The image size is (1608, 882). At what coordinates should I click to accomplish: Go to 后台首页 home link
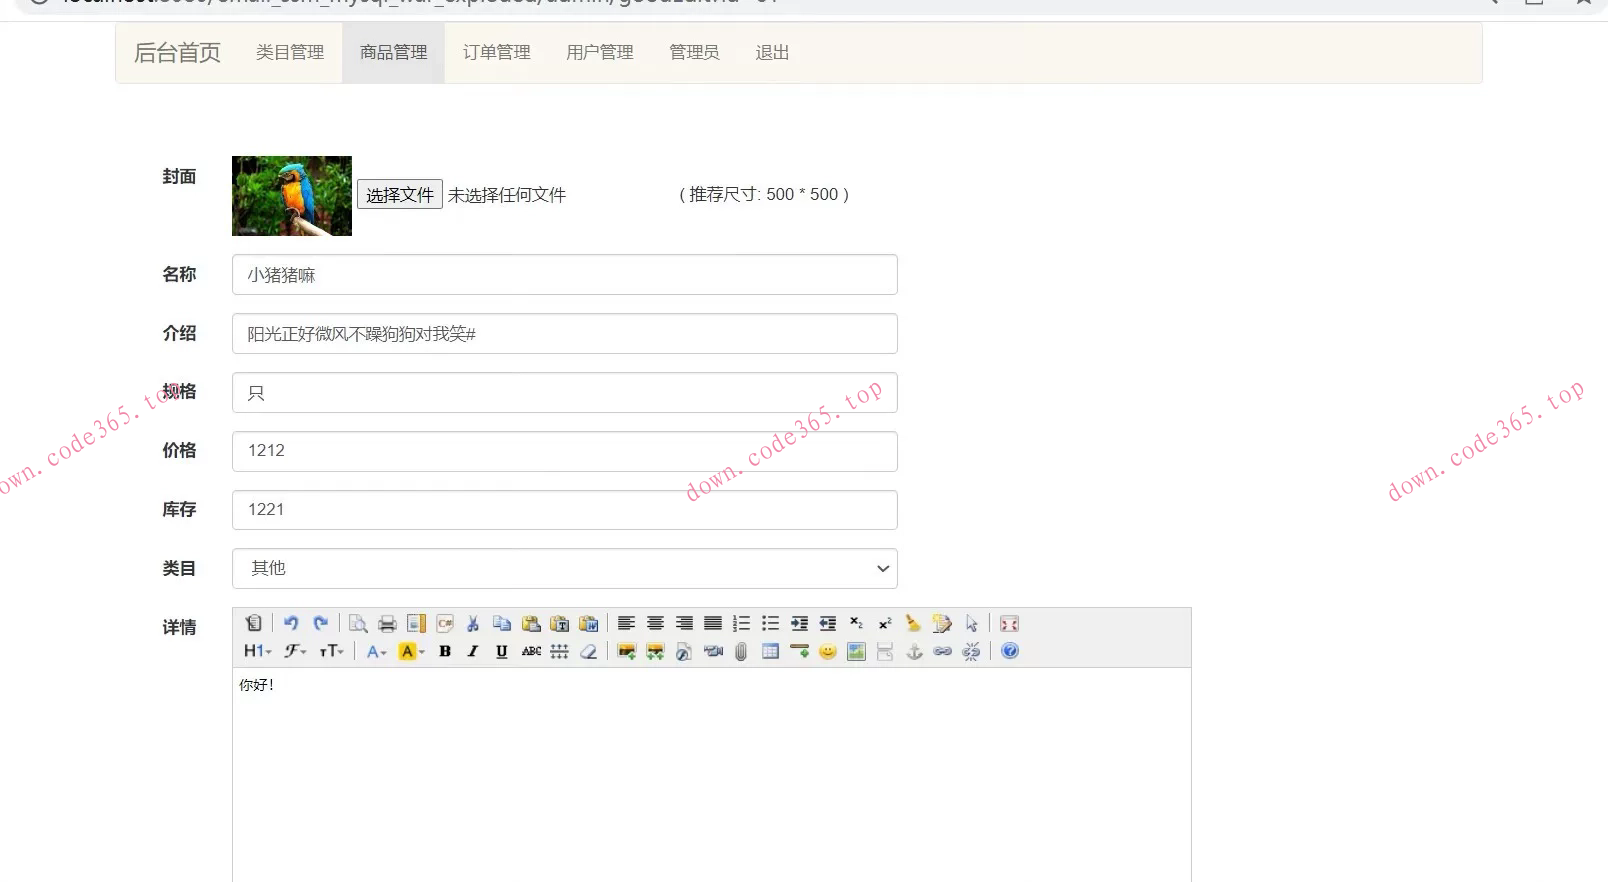[177, 53]
